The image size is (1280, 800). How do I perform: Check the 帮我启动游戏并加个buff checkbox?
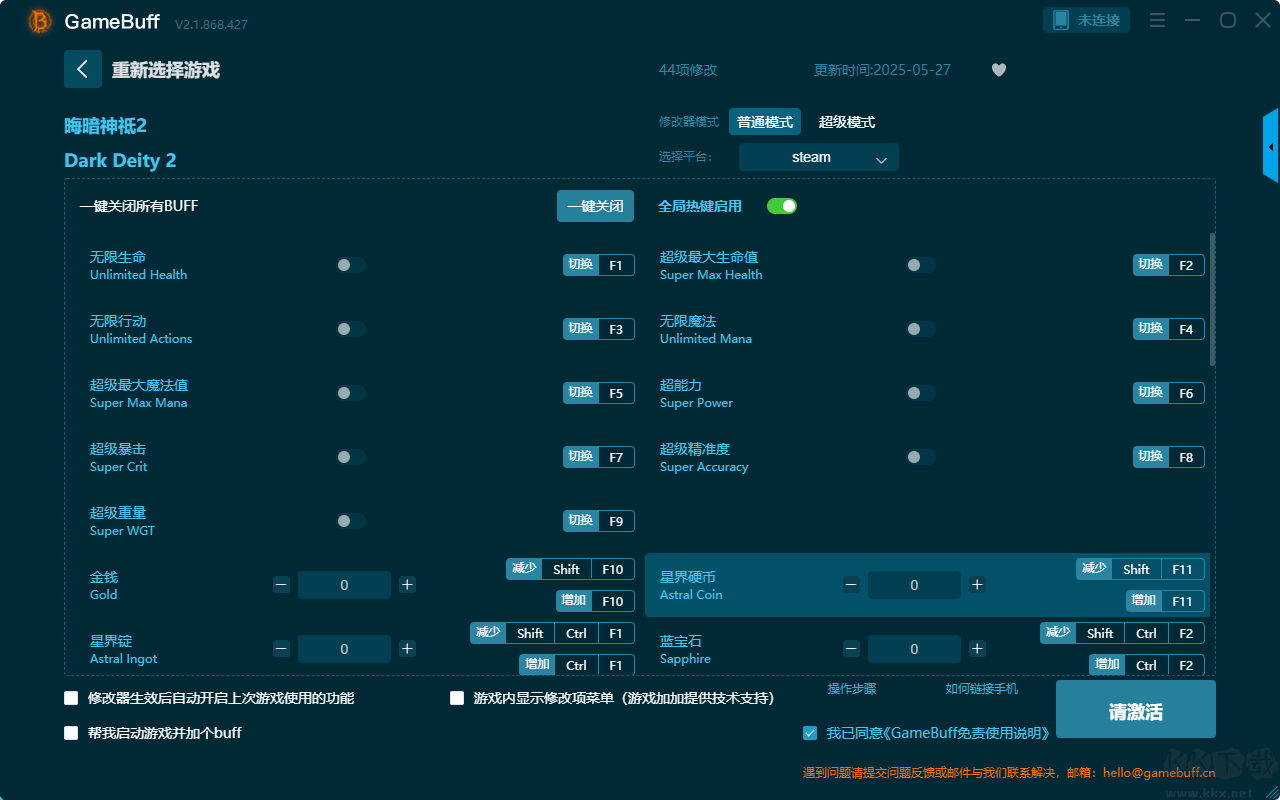[x=71, y=733]
